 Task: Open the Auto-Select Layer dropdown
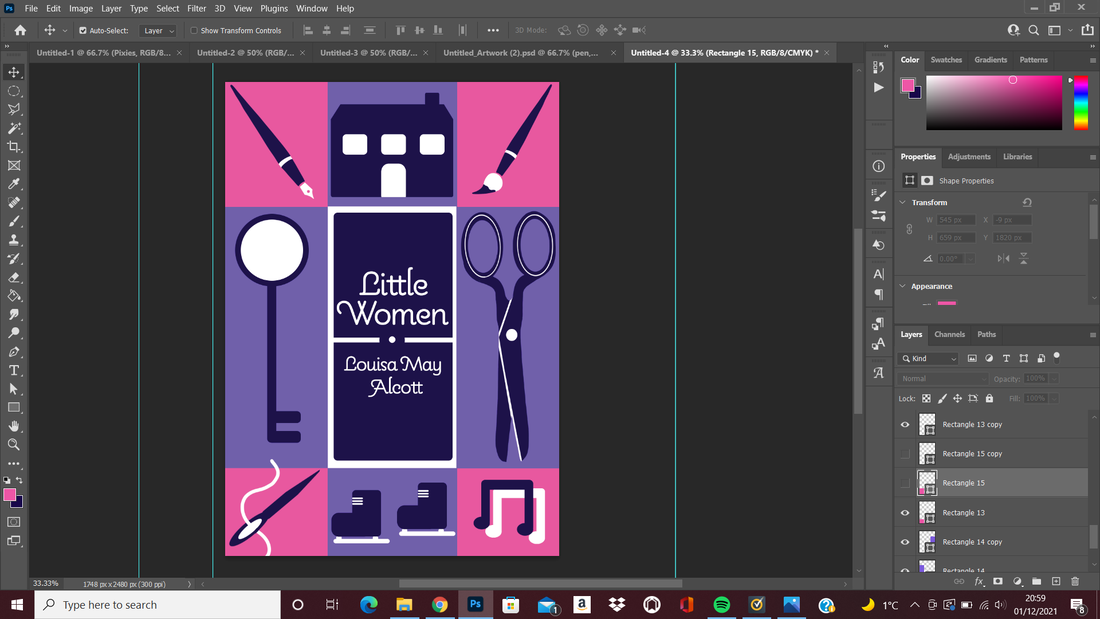(158, 31)
